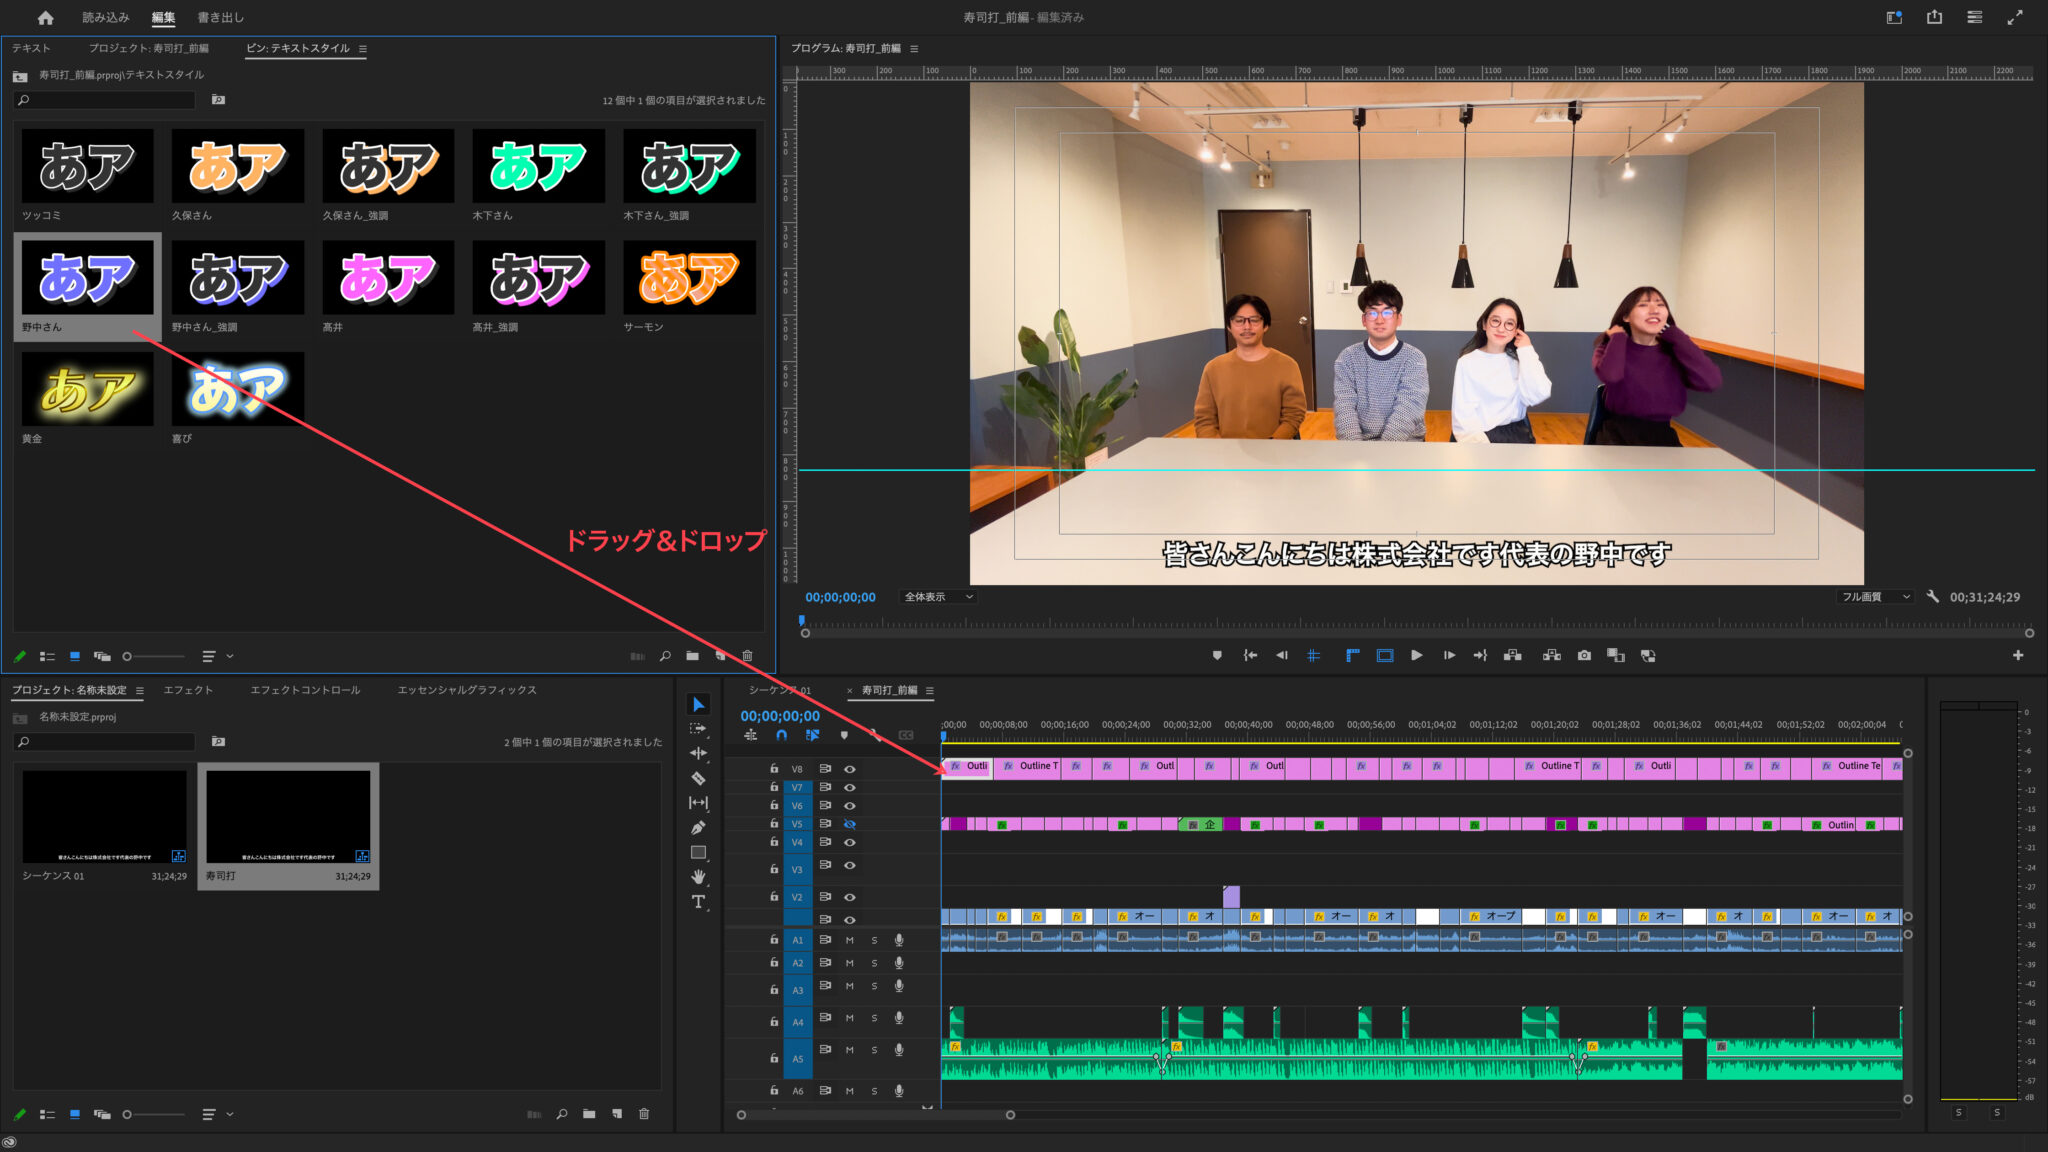Select the Hand tool
This screenshot has height=1152, width=2048.
coord(698,876)
